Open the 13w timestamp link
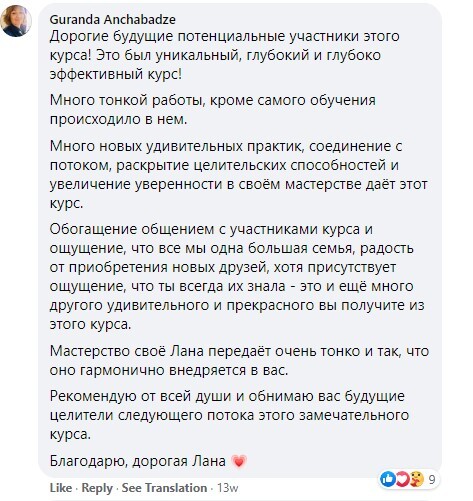This screenshot has width=473, height=501. [x=228, y=488]
